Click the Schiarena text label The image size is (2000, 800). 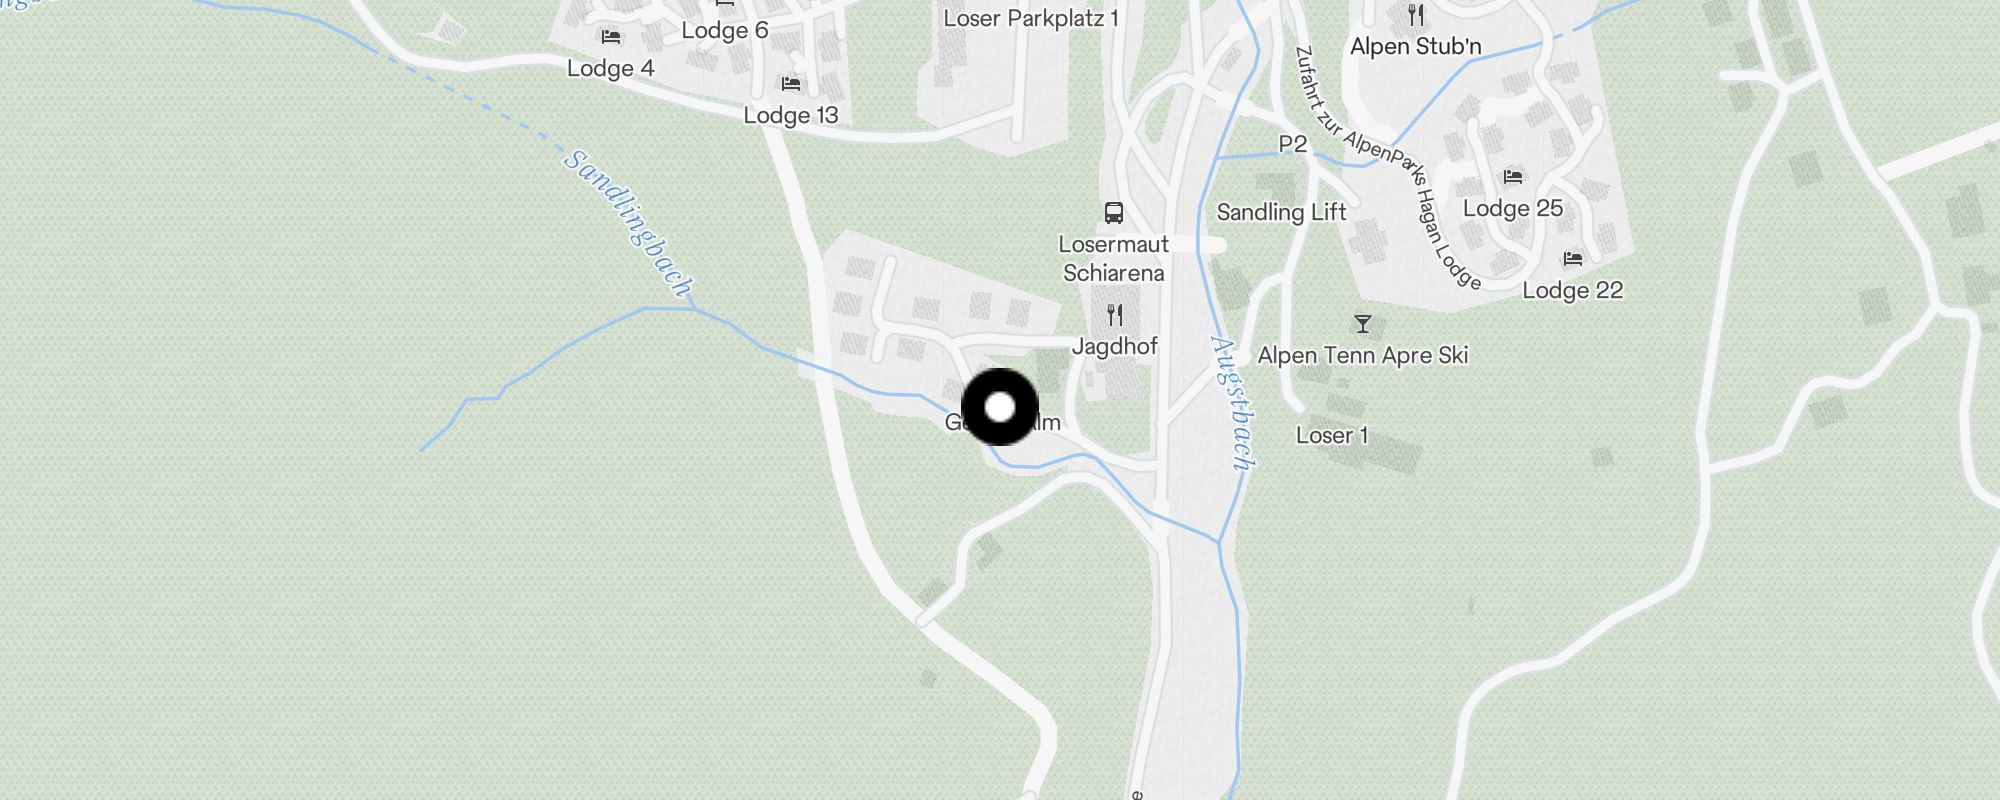tap(1113, 273)
